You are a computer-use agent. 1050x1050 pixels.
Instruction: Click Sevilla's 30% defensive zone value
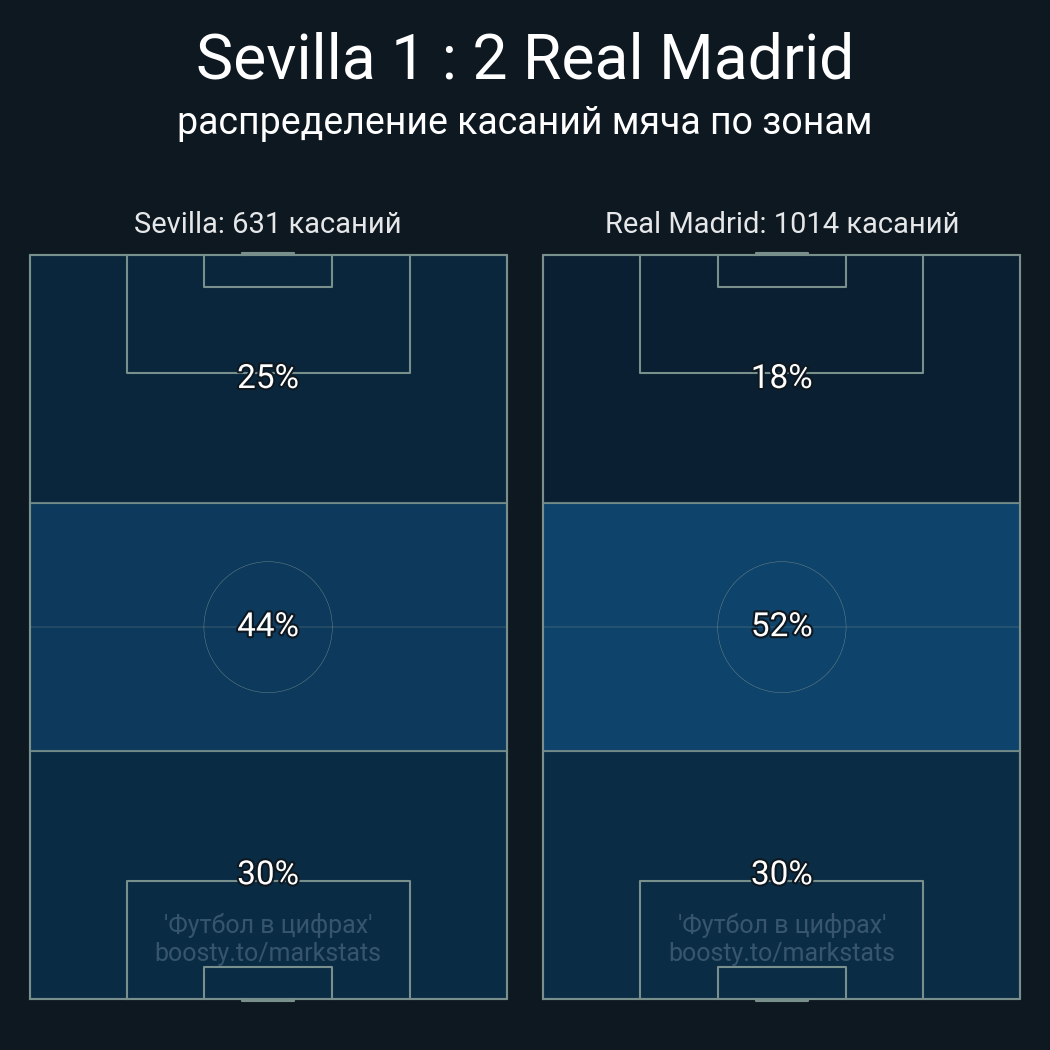pos(268,873)
